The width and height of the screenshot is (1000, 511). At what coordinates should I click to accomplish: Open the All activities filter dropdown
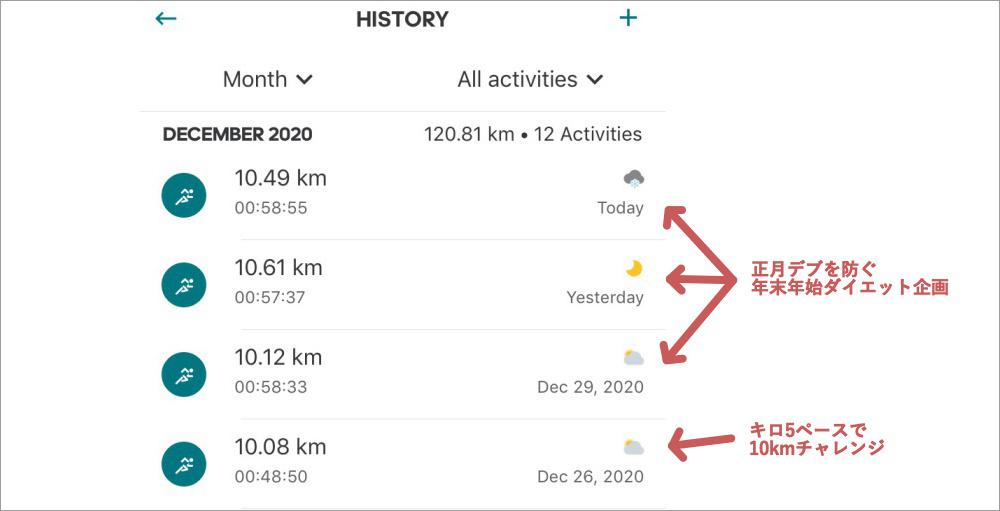pyautogui.click(x=530, y=80)
